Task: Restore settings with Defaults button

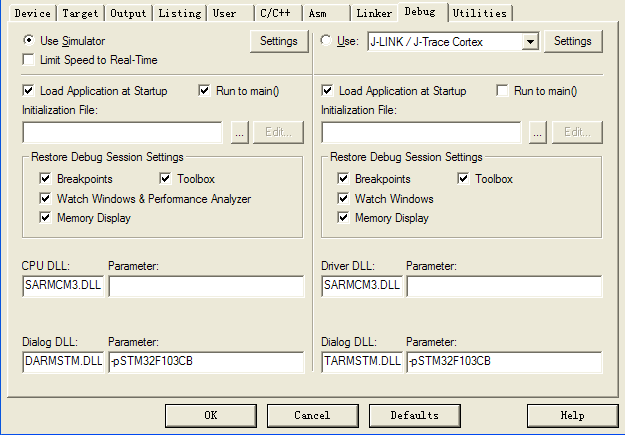Action: click(415, 415)
